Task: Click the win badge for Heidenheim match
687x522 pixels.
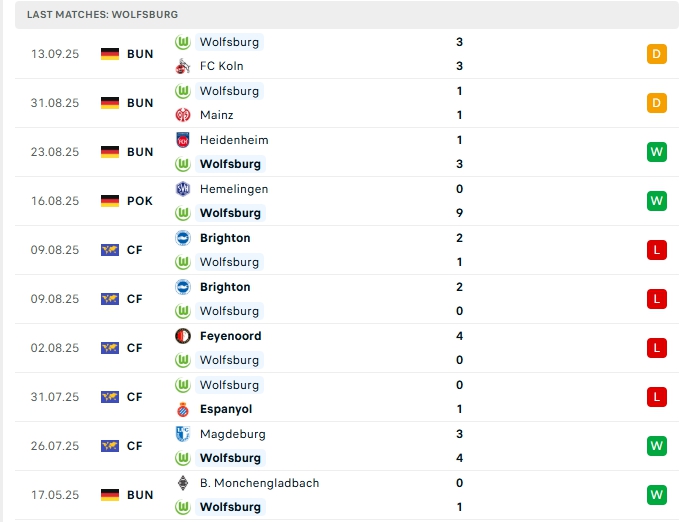Action: (657, 152)
